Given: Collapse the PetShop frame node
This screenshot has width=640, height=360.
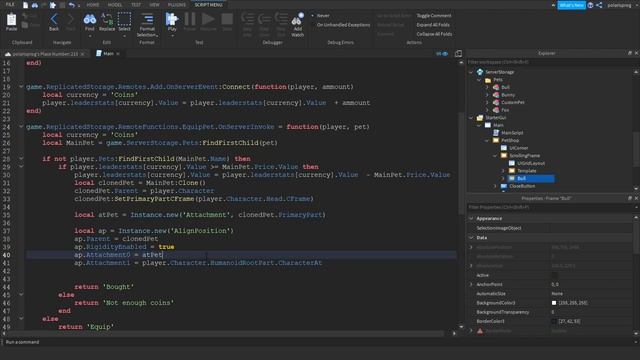Looking at the screenshot, I should [x=487, y=140].
